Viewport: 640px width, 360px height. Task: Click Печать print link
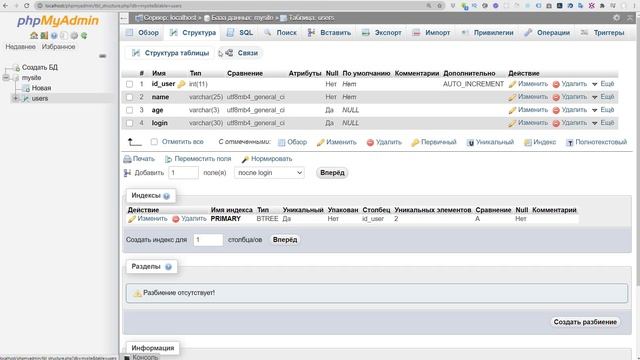(x=139, y=159)
